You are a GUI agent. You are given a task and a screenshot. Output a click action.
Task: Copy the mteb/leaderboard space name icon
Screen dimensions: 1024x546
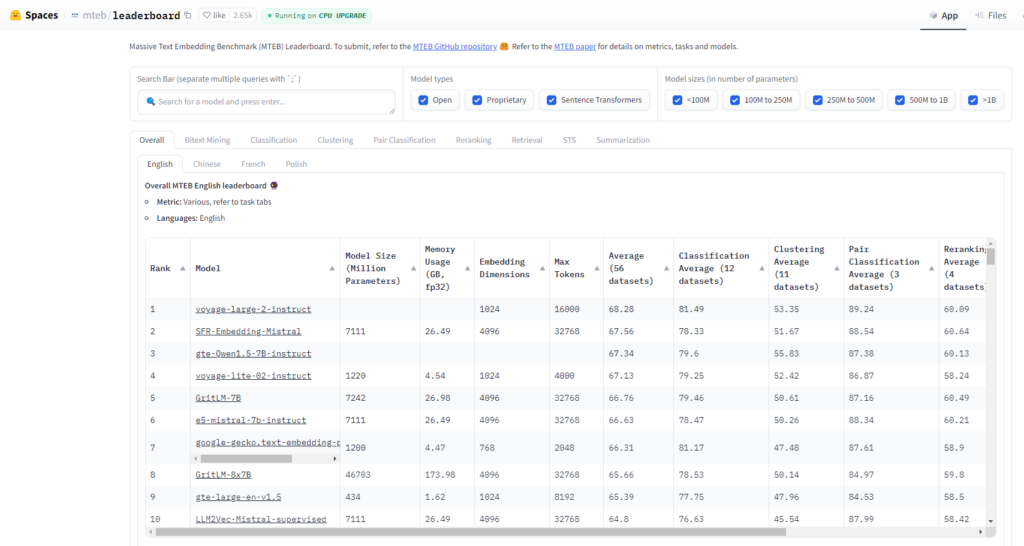click(188, 15)
